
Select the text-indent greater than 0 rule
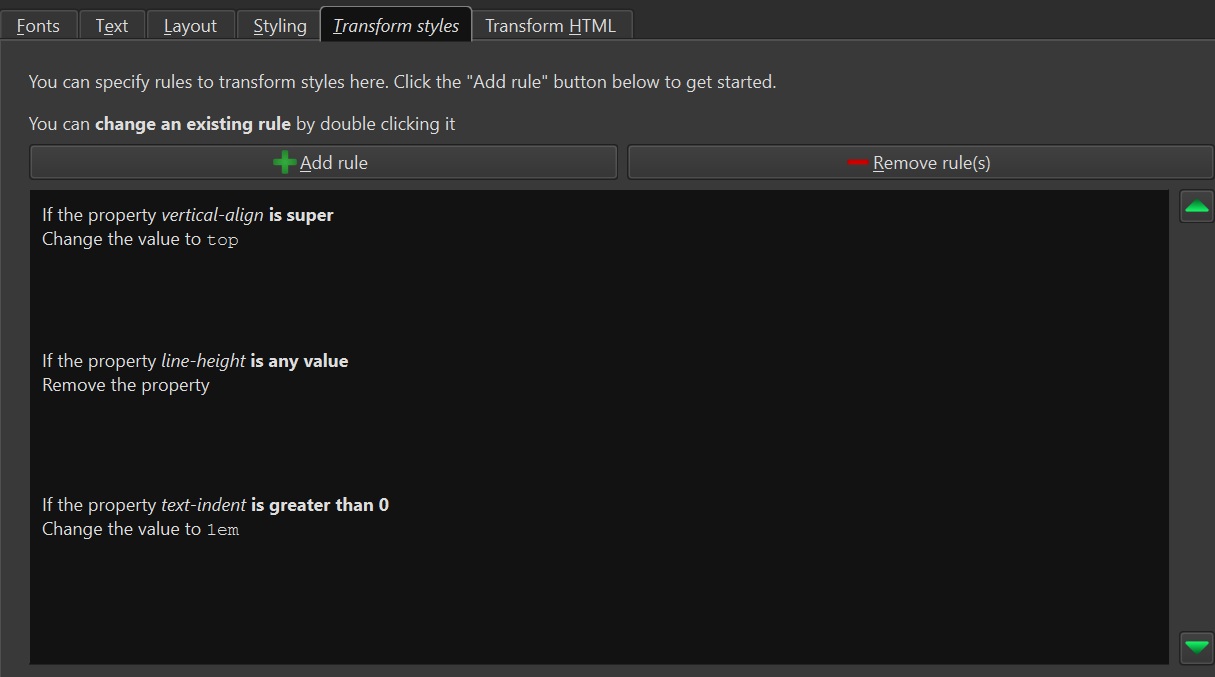(x=215, y=505)
